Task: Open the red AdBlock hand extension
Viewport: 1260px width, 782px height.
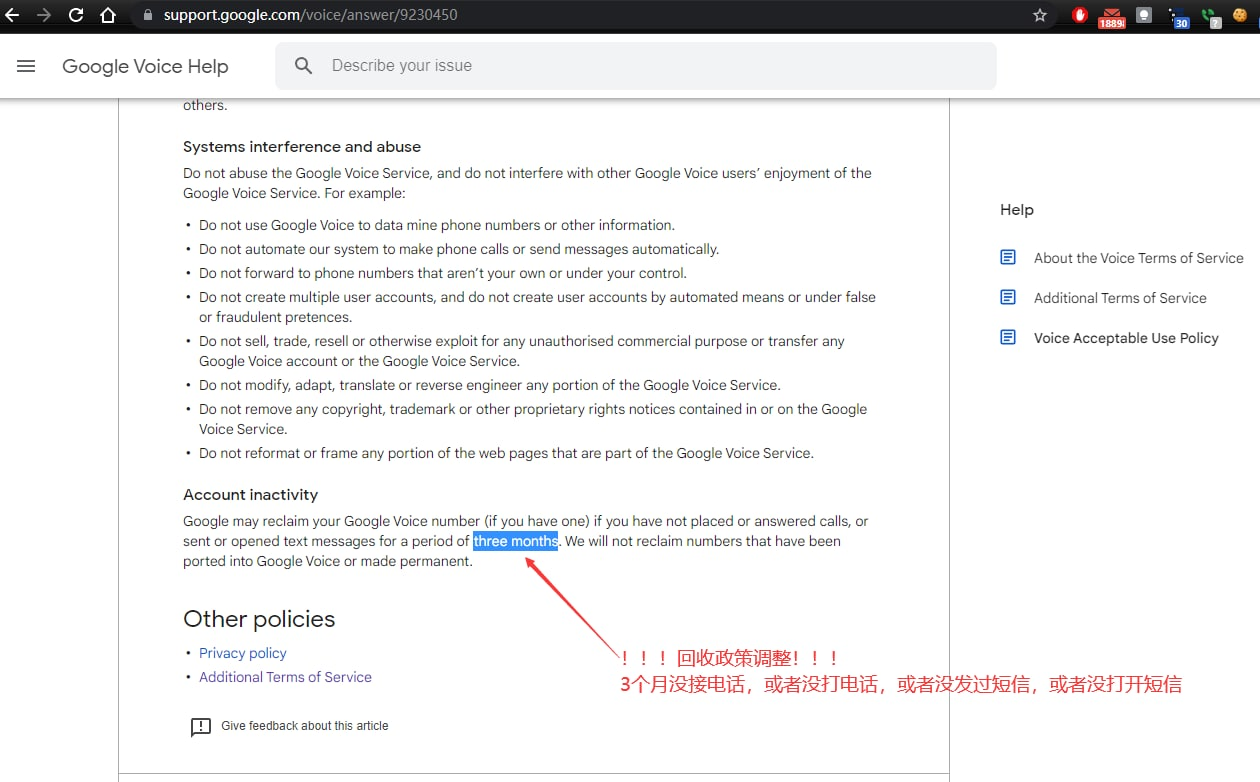Action: [x=1080, y=15]
